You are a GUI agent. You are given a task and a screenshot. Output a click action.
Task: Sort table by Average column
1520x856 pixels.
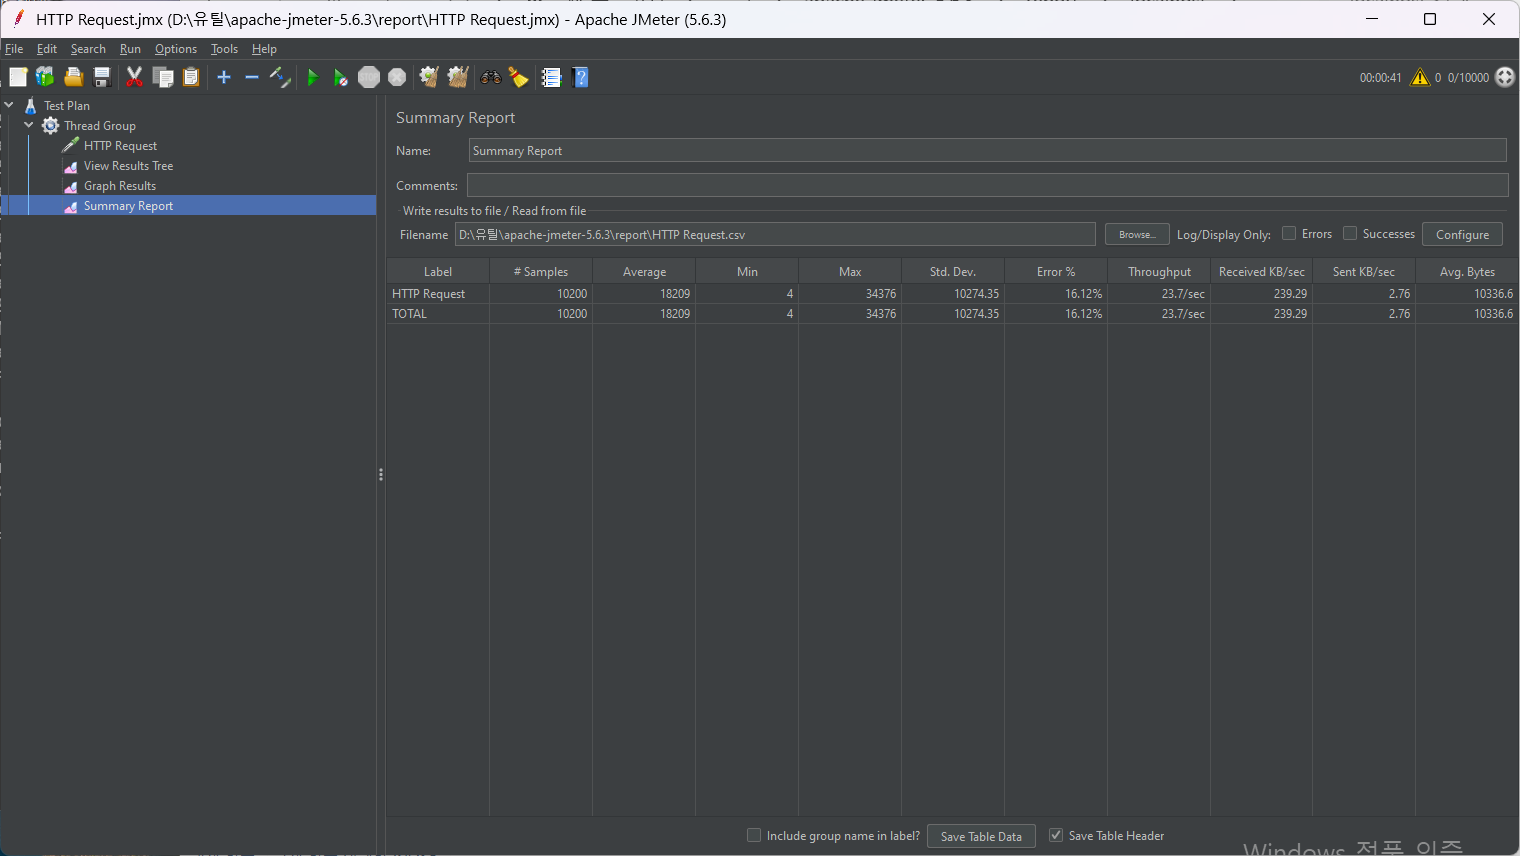(644, 272)
